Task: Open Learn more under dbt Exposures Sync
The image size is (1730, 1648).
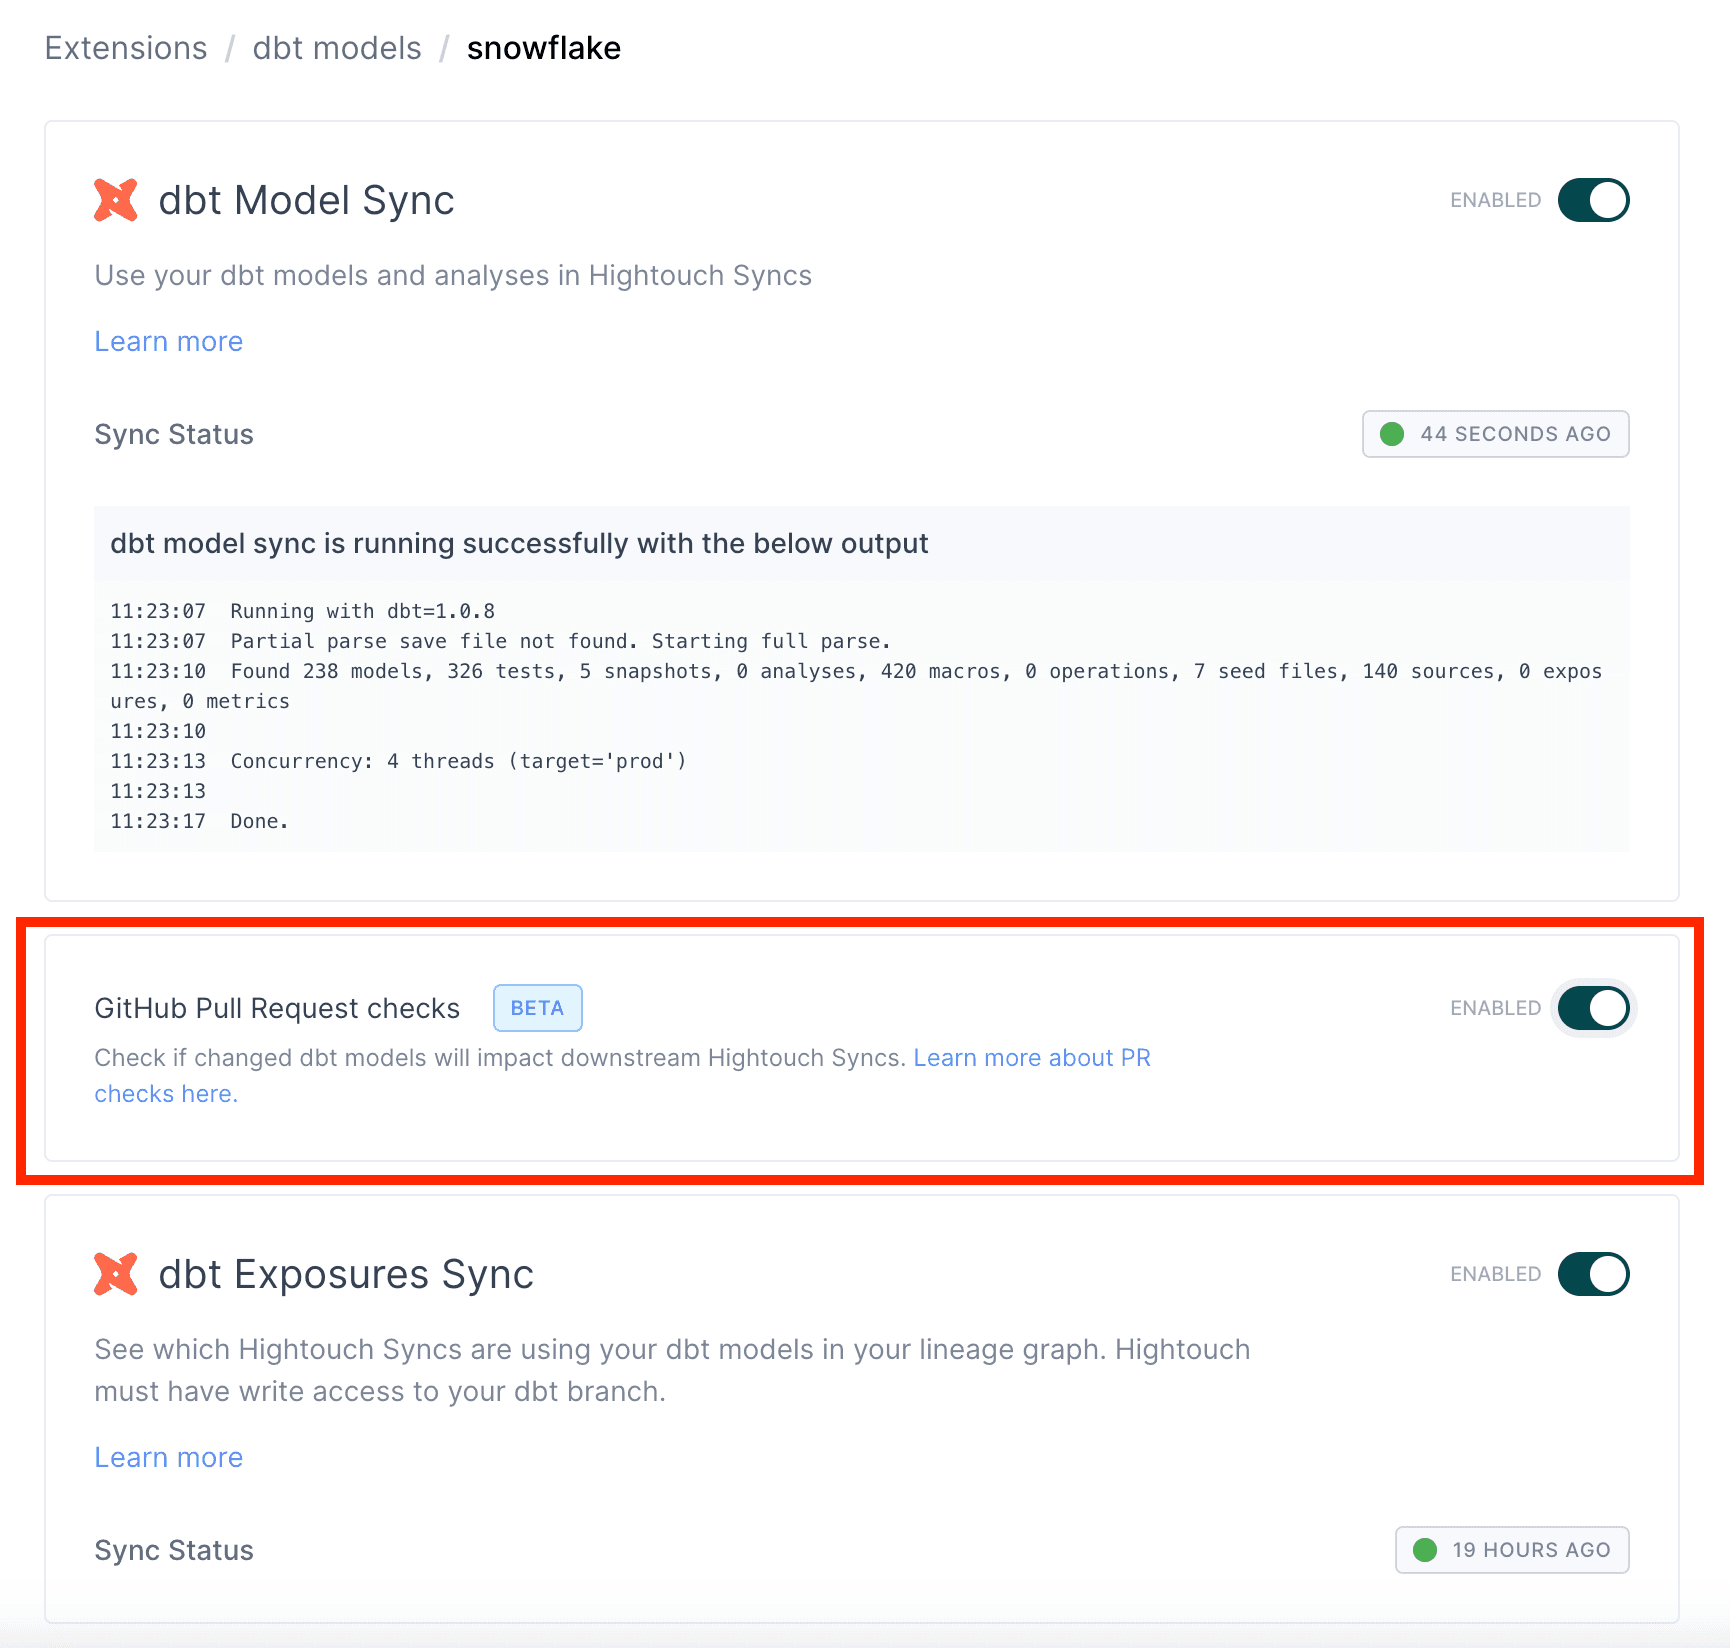Action: pos(168,1457)
